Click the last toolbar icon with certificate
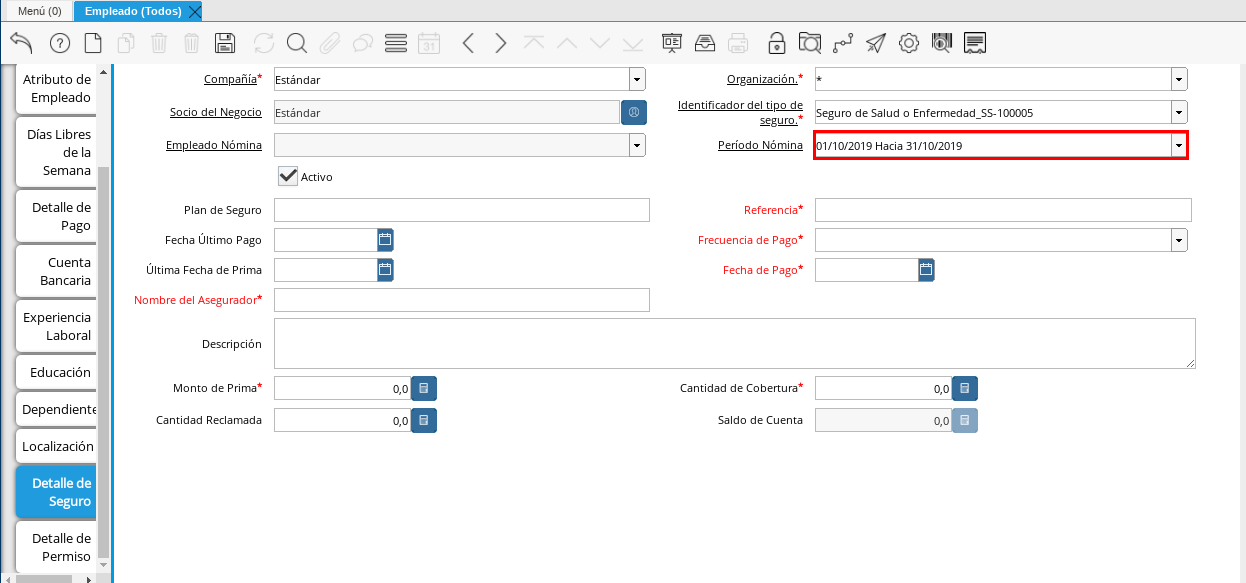Viewport: 1246px width, 583px height. (976, 43)
